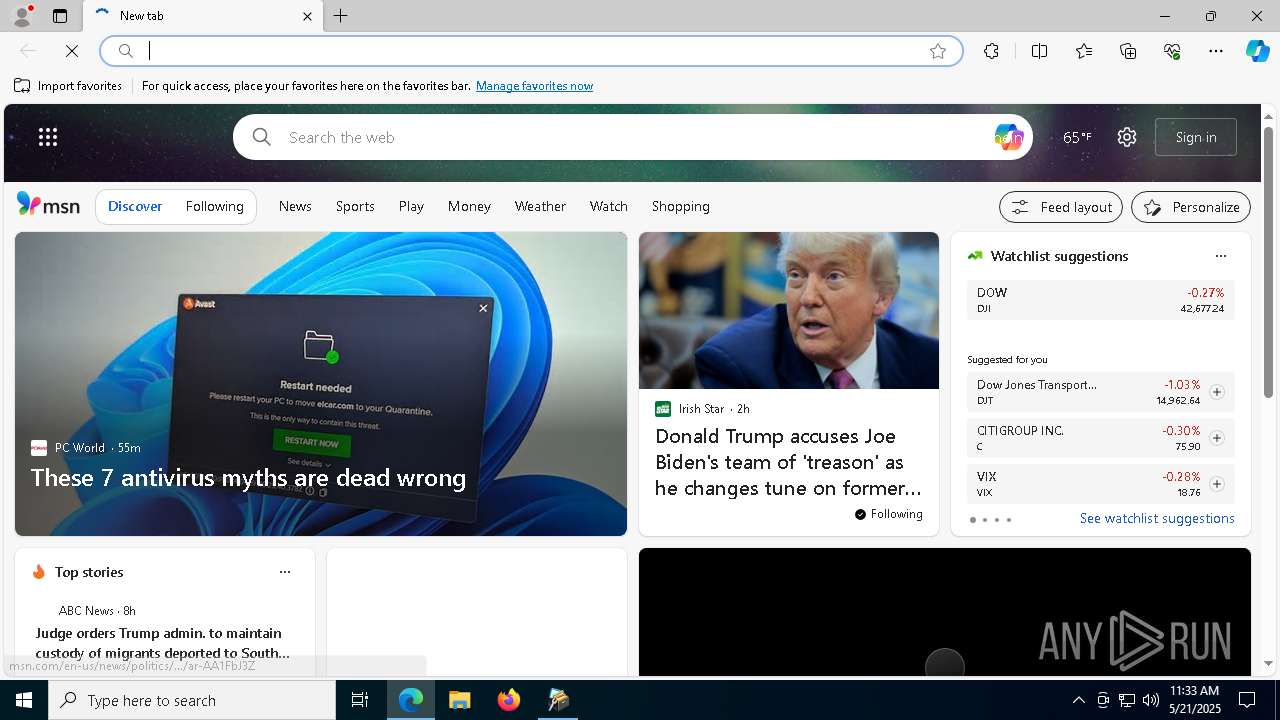Open the Sports menu item
1280x720 pixels.
[x=355, y=206]
